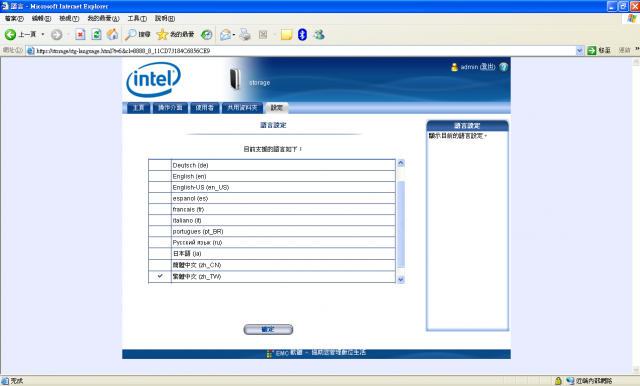Click the admin user icon

pyautogui.click(x=454, y=67)
